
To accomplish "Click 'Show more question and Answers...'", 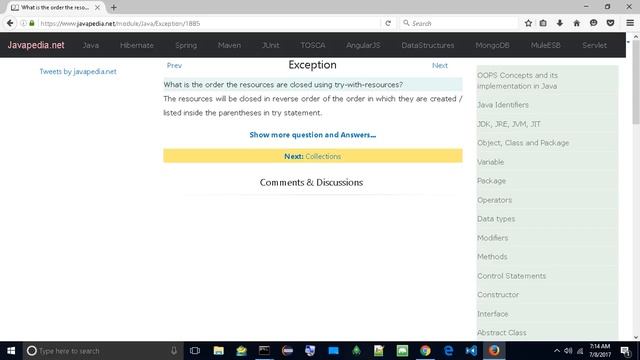I will coord(313,135).
